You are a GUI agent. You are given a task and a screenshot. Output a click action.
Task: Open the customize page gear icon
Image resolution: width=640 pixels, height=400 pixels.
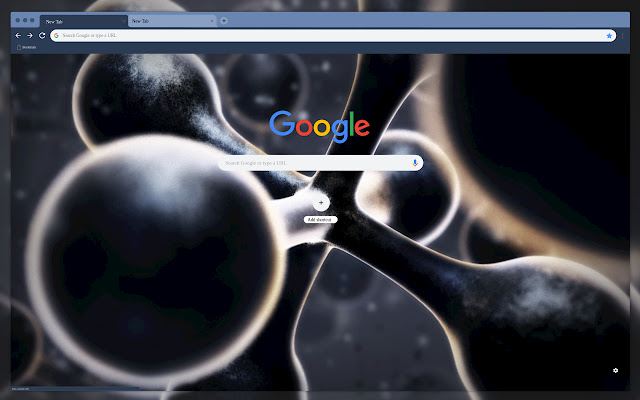[x=616, y=370]
